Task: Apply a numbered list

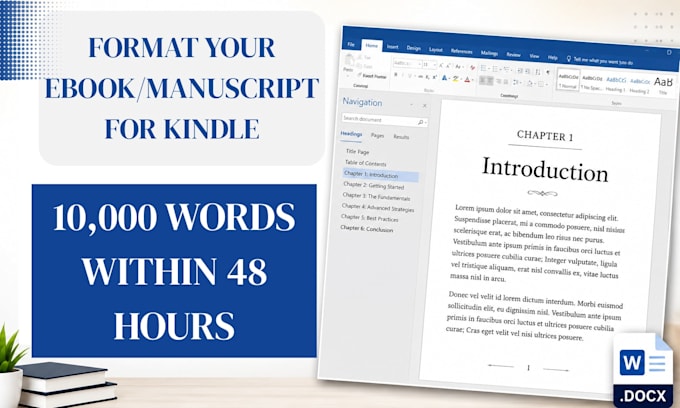Action: [495, 69]
